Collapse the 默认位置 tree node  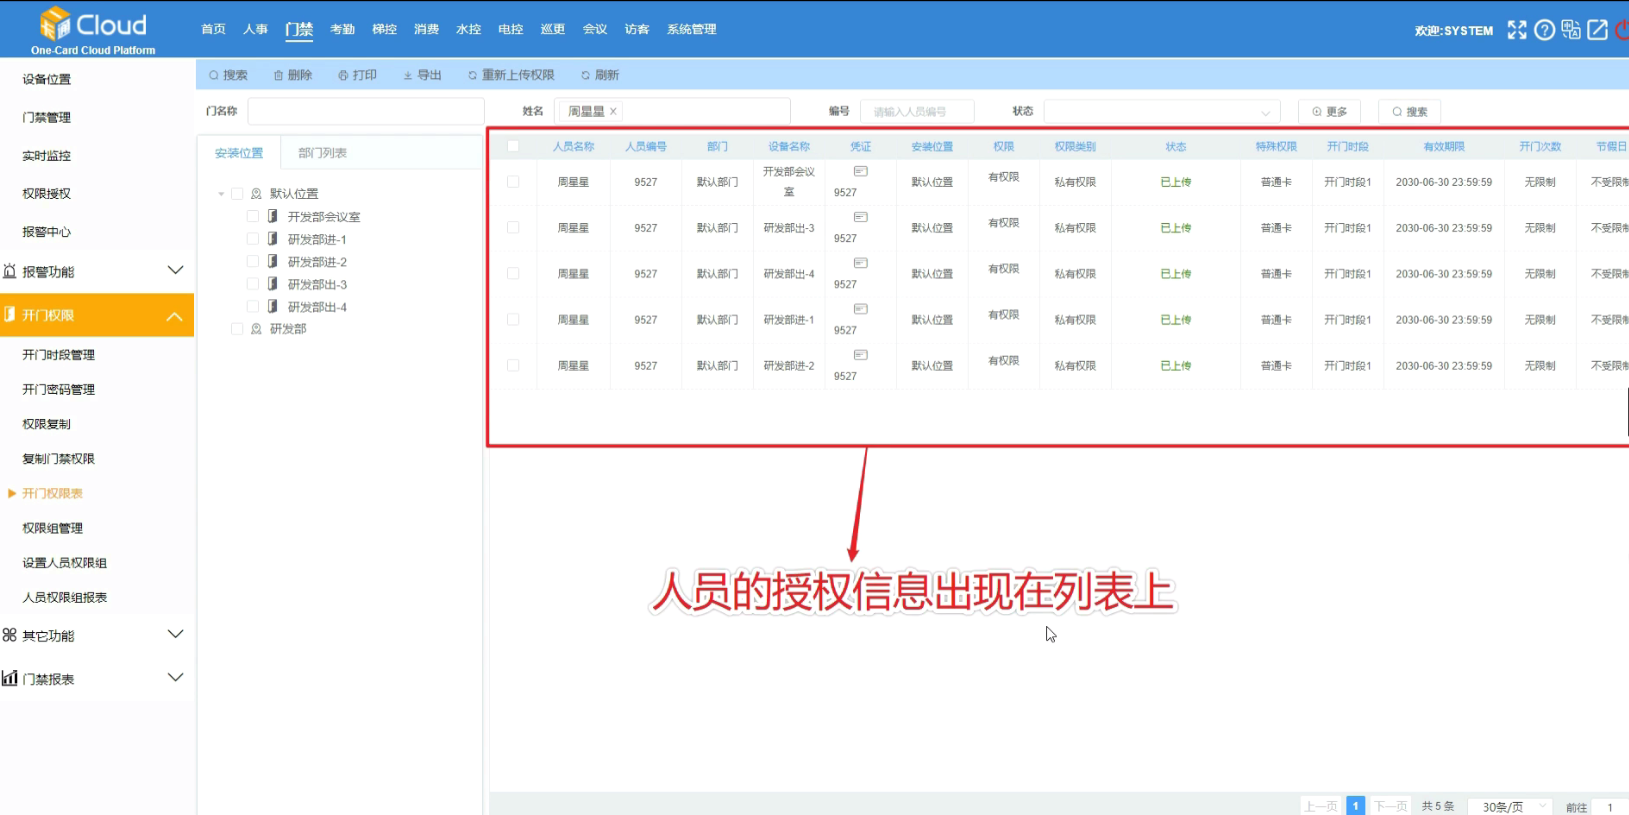221,194
